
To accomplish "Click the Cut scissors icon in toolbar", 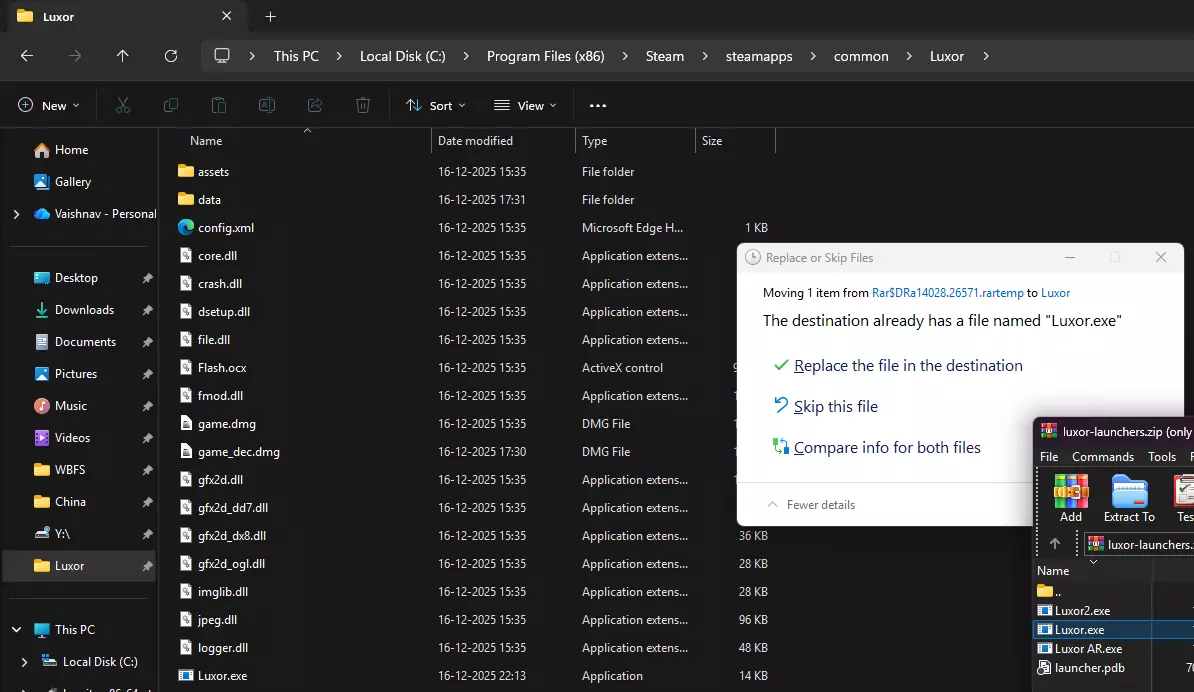I will 123,105.
